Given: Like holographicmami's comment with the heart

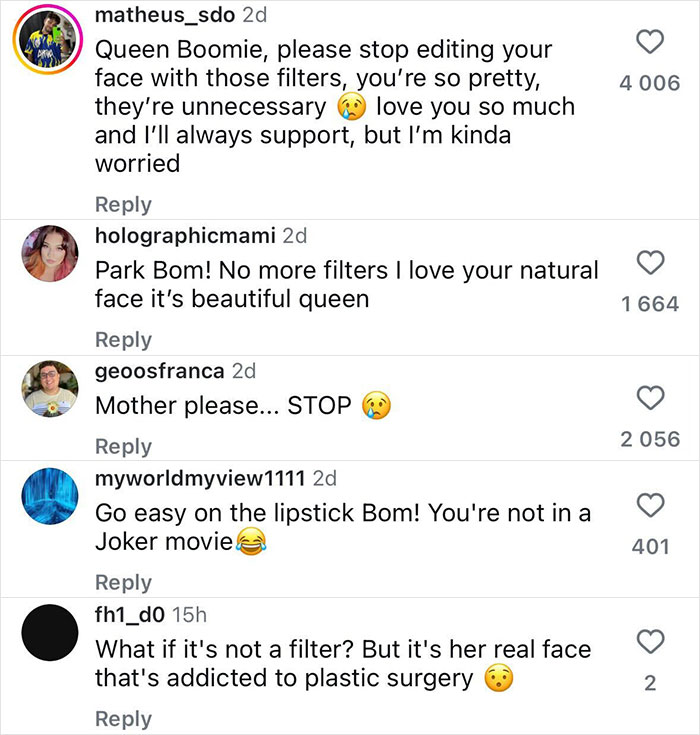Looking at the screenshot, I should (x=651, y=263).
